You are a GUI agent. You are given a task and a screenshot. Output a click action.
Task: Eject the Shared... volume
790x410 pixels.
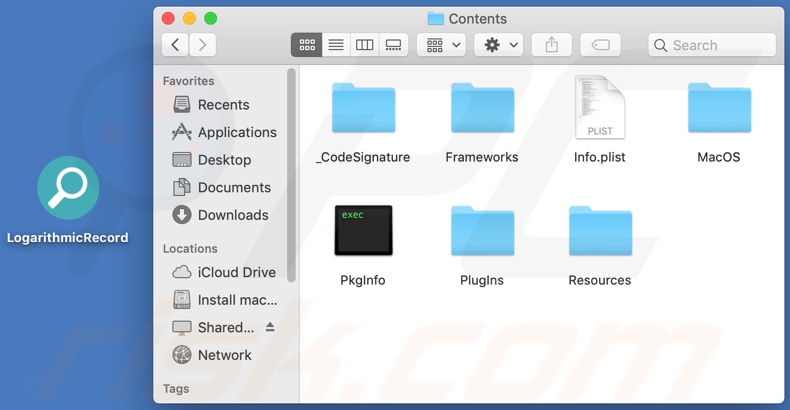[x=270, y=327]
